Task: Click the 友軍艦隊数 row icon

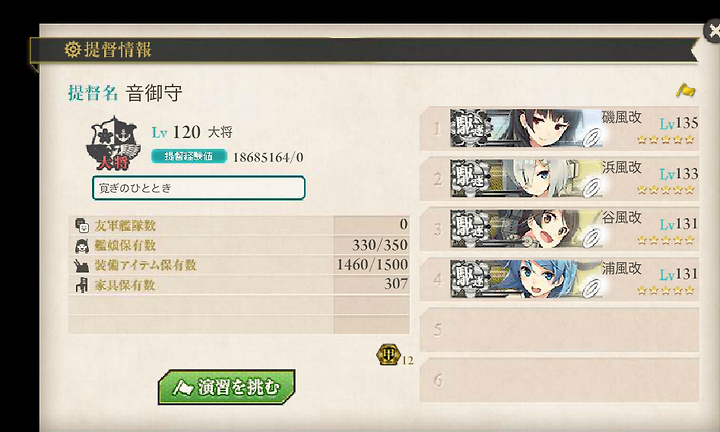Action: coord(82,225)
